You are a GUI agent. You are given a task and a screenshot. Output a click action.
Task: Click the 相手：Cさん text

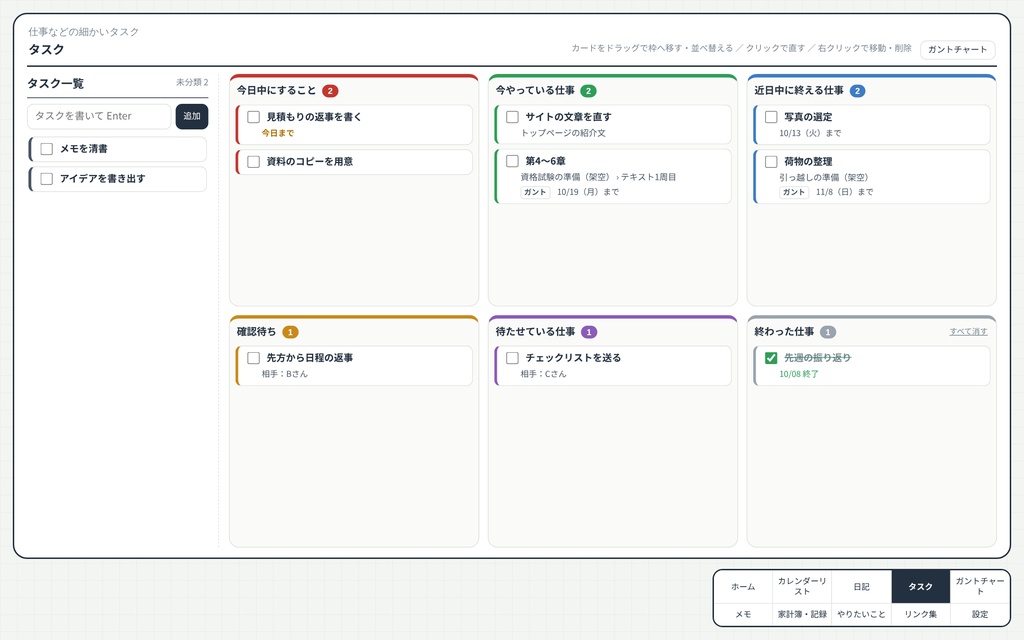[543, 374]
